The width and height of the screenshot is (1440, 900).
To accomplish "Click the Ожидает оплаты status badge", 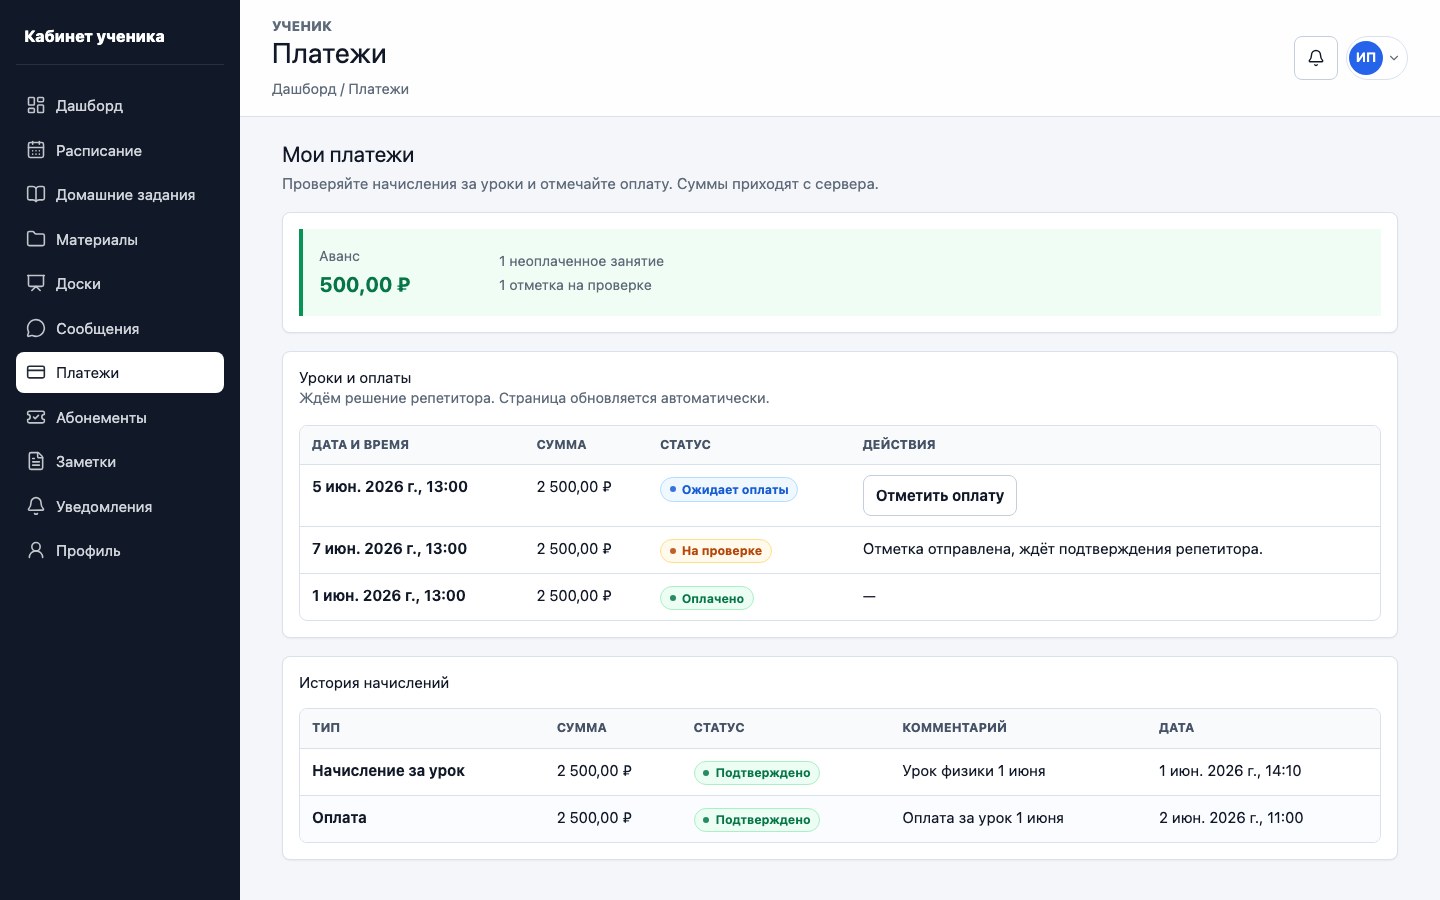I will tap(729, 489).
